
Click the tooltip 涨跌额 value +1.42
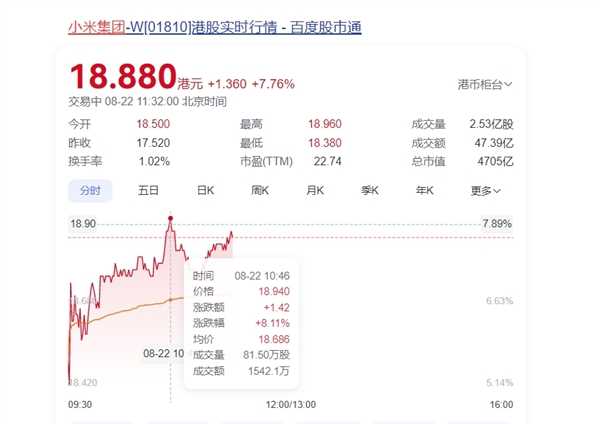[x=276, y=308]
